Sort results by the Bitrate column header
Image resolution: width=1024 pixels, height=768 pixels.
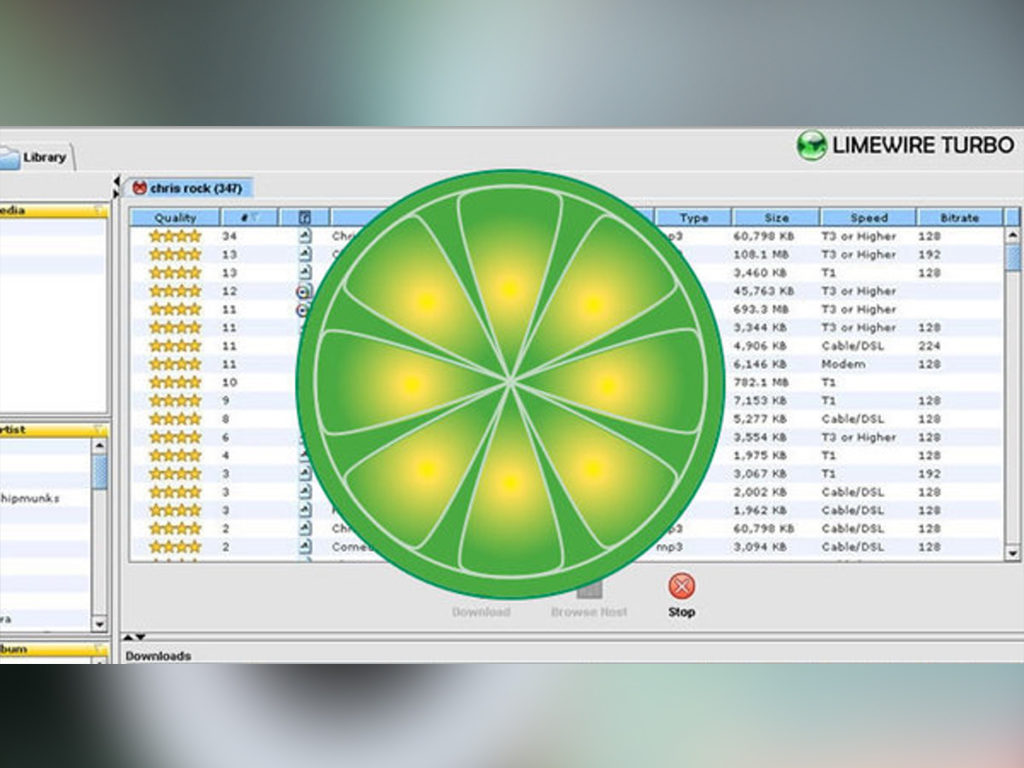tap(958, 218)
